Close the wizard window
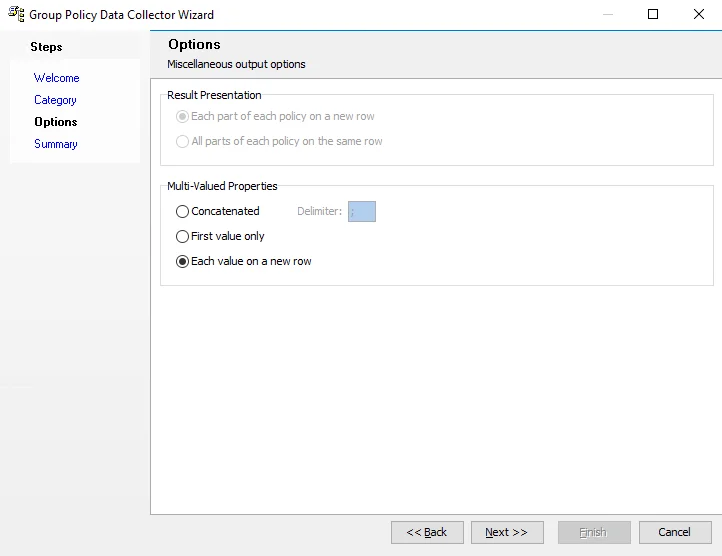Image resolution: width=722 pixels, height=556 pixels. click(x=699, y=14)
